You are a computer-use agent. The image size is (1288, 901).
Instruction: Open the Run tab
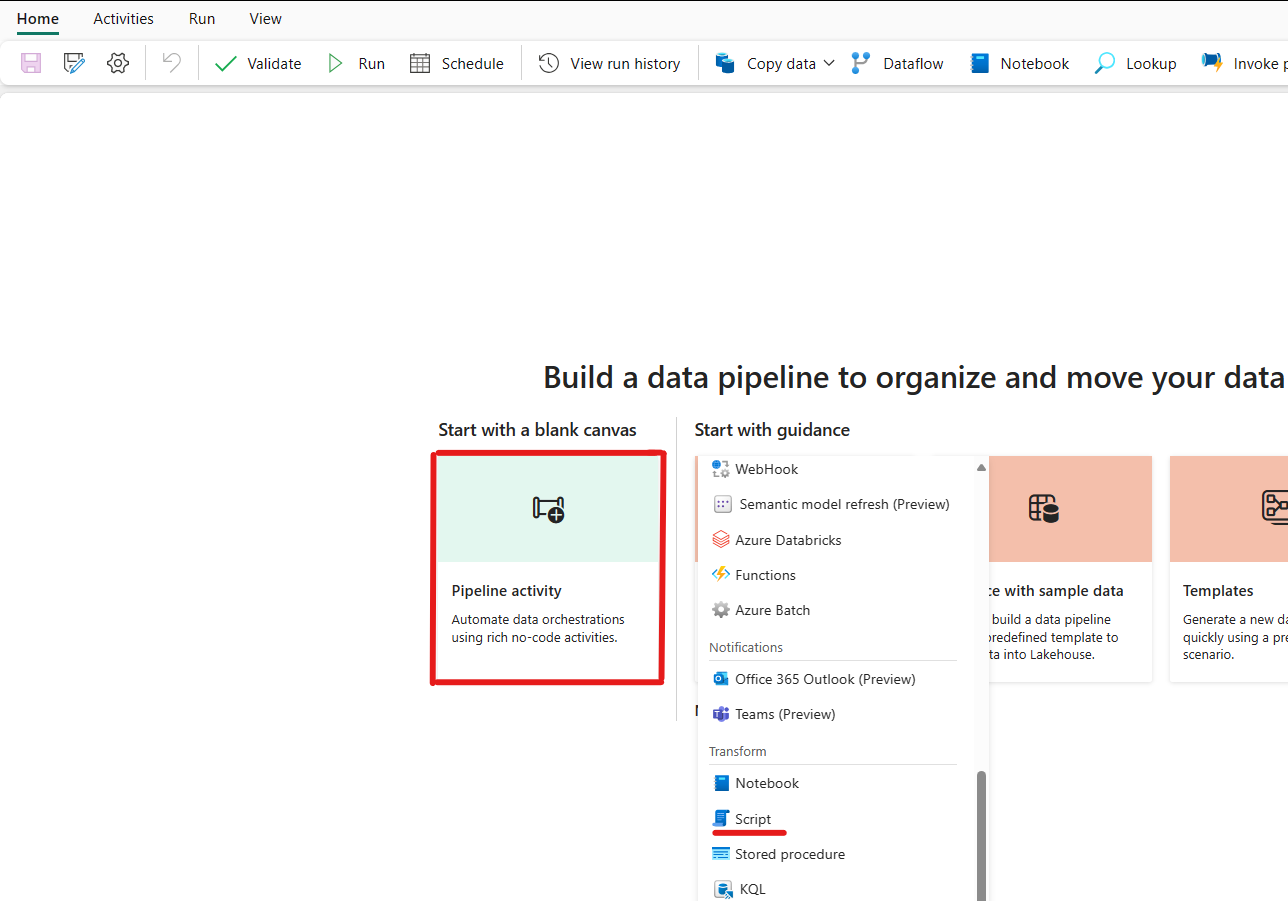pos(202,18)
